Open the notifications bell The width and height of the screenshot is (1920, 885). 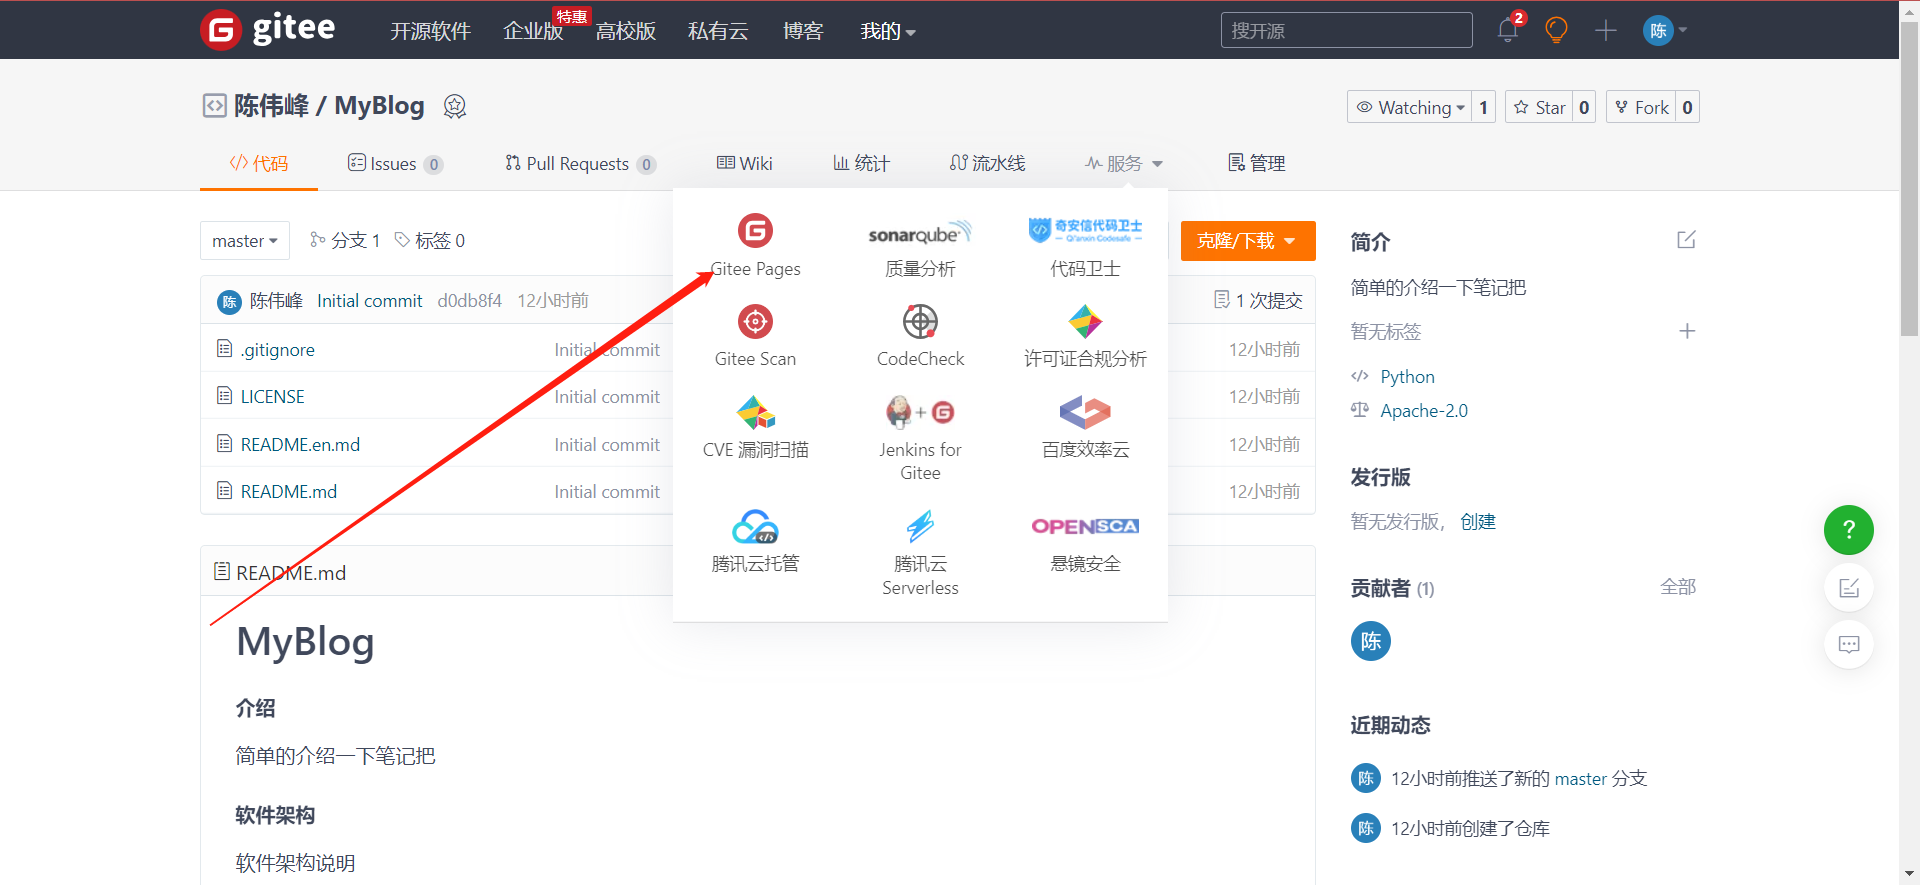click(1508, 30)
